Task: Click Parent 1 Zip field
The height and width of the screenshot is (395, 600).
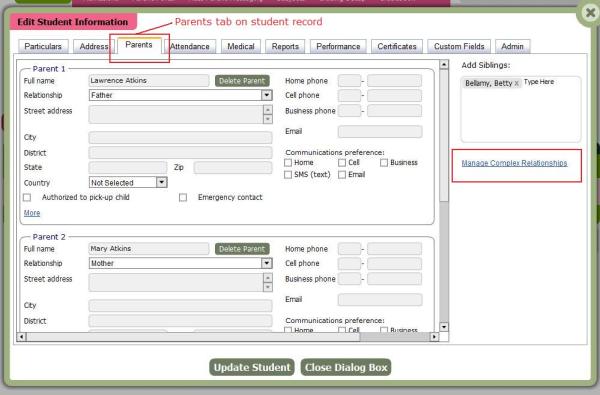Action: tap(233, 167)
